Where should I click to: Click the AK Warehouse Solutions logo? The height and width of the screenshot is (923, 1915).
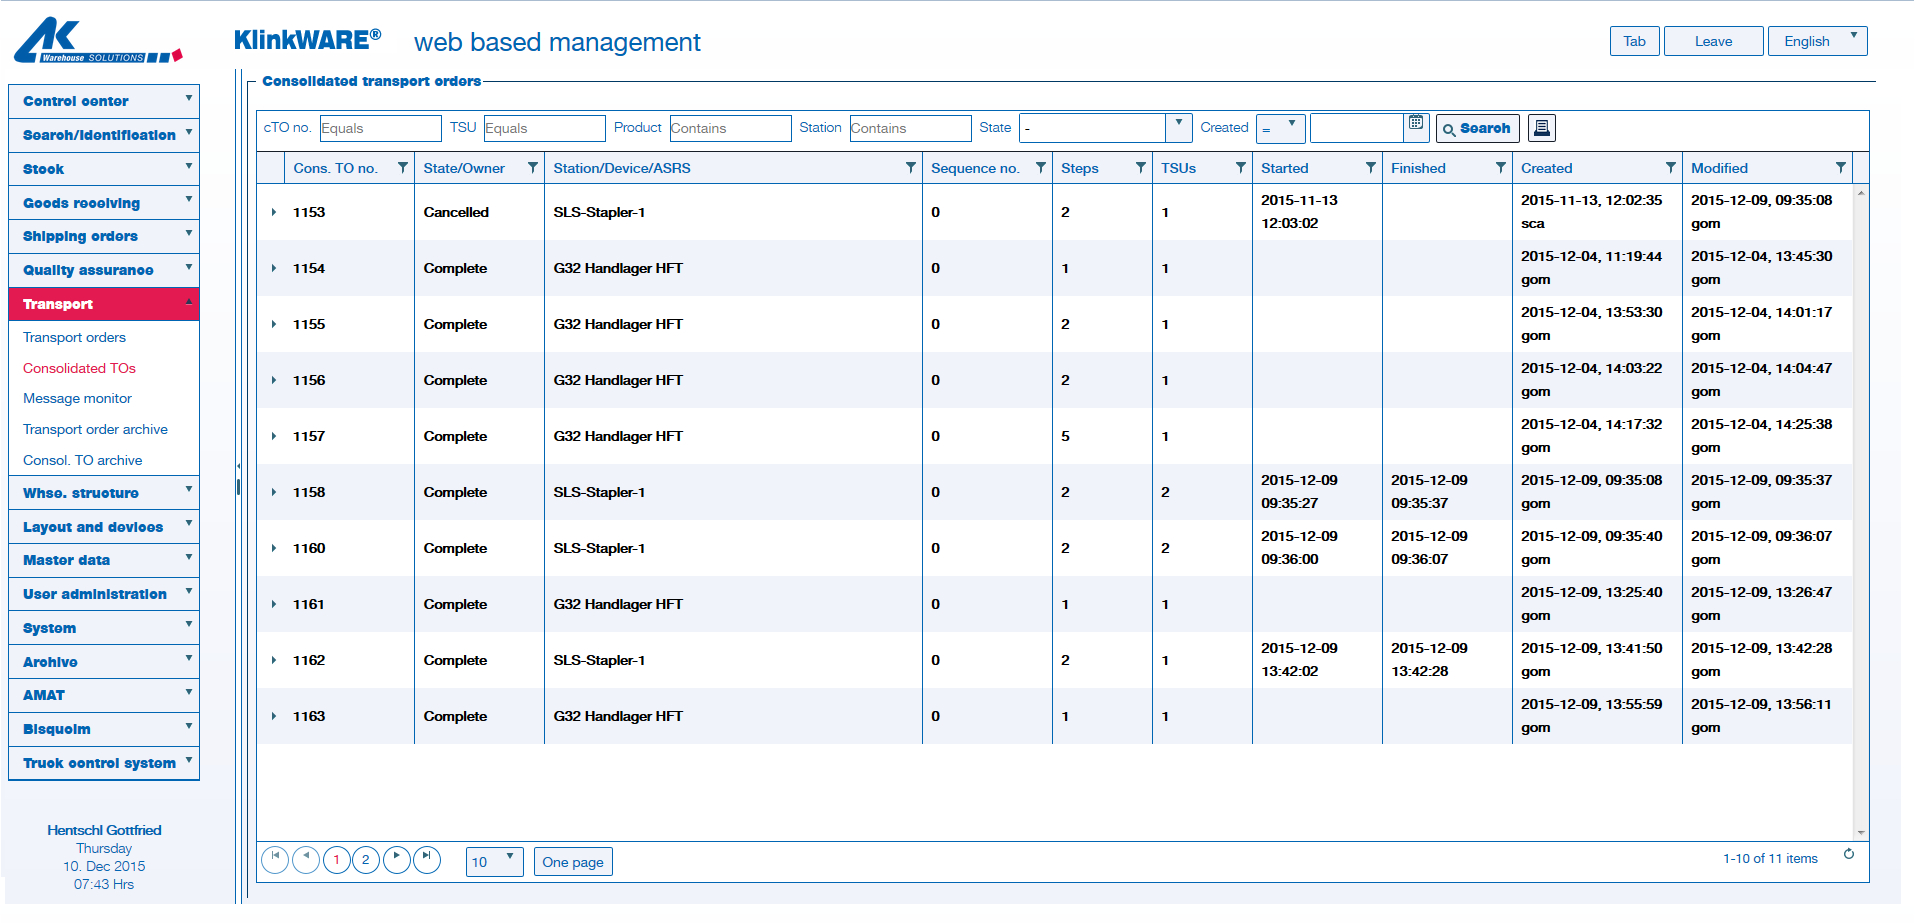[98, 41]
